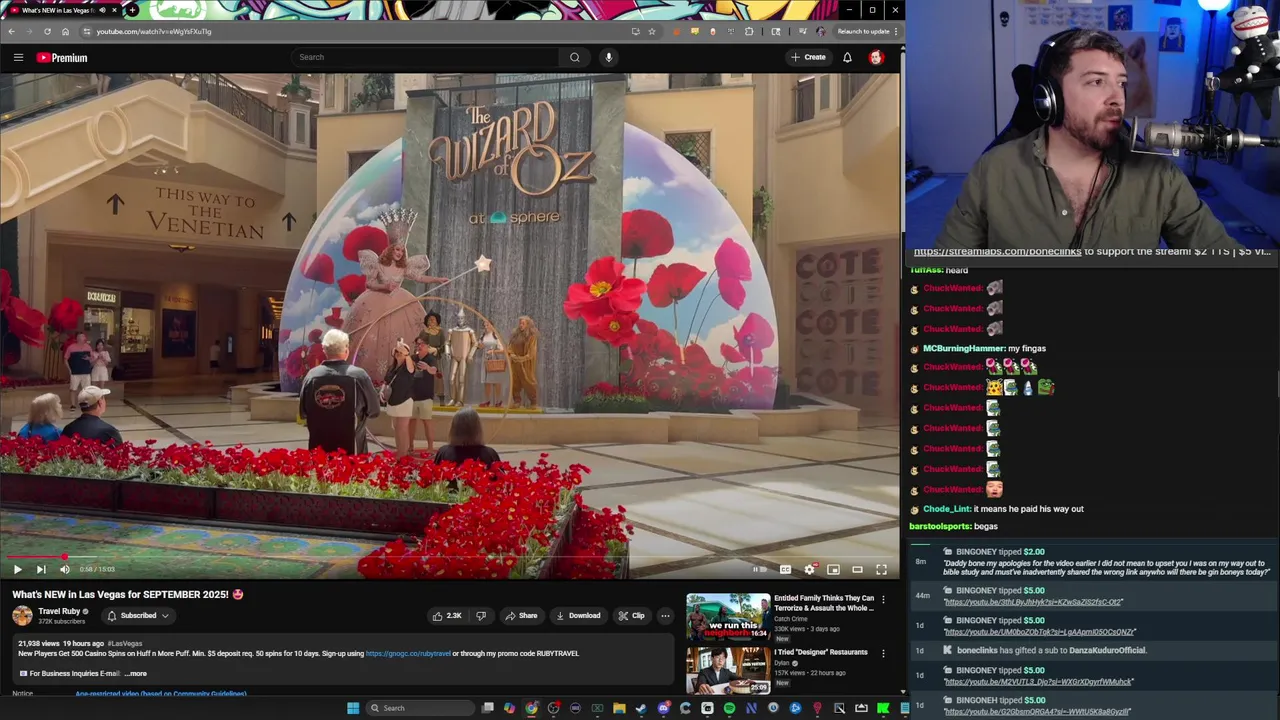The width and height of the screenshot is (1280, 720).
Task: Share the Las Vegas video
Action: click(521, 616)
